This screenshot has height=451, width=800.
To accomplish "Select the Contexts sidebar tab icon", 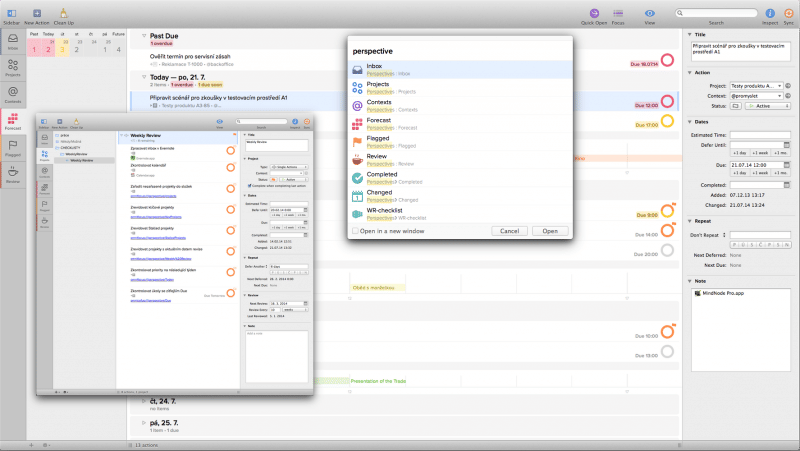I will click(x=14, y=94).
